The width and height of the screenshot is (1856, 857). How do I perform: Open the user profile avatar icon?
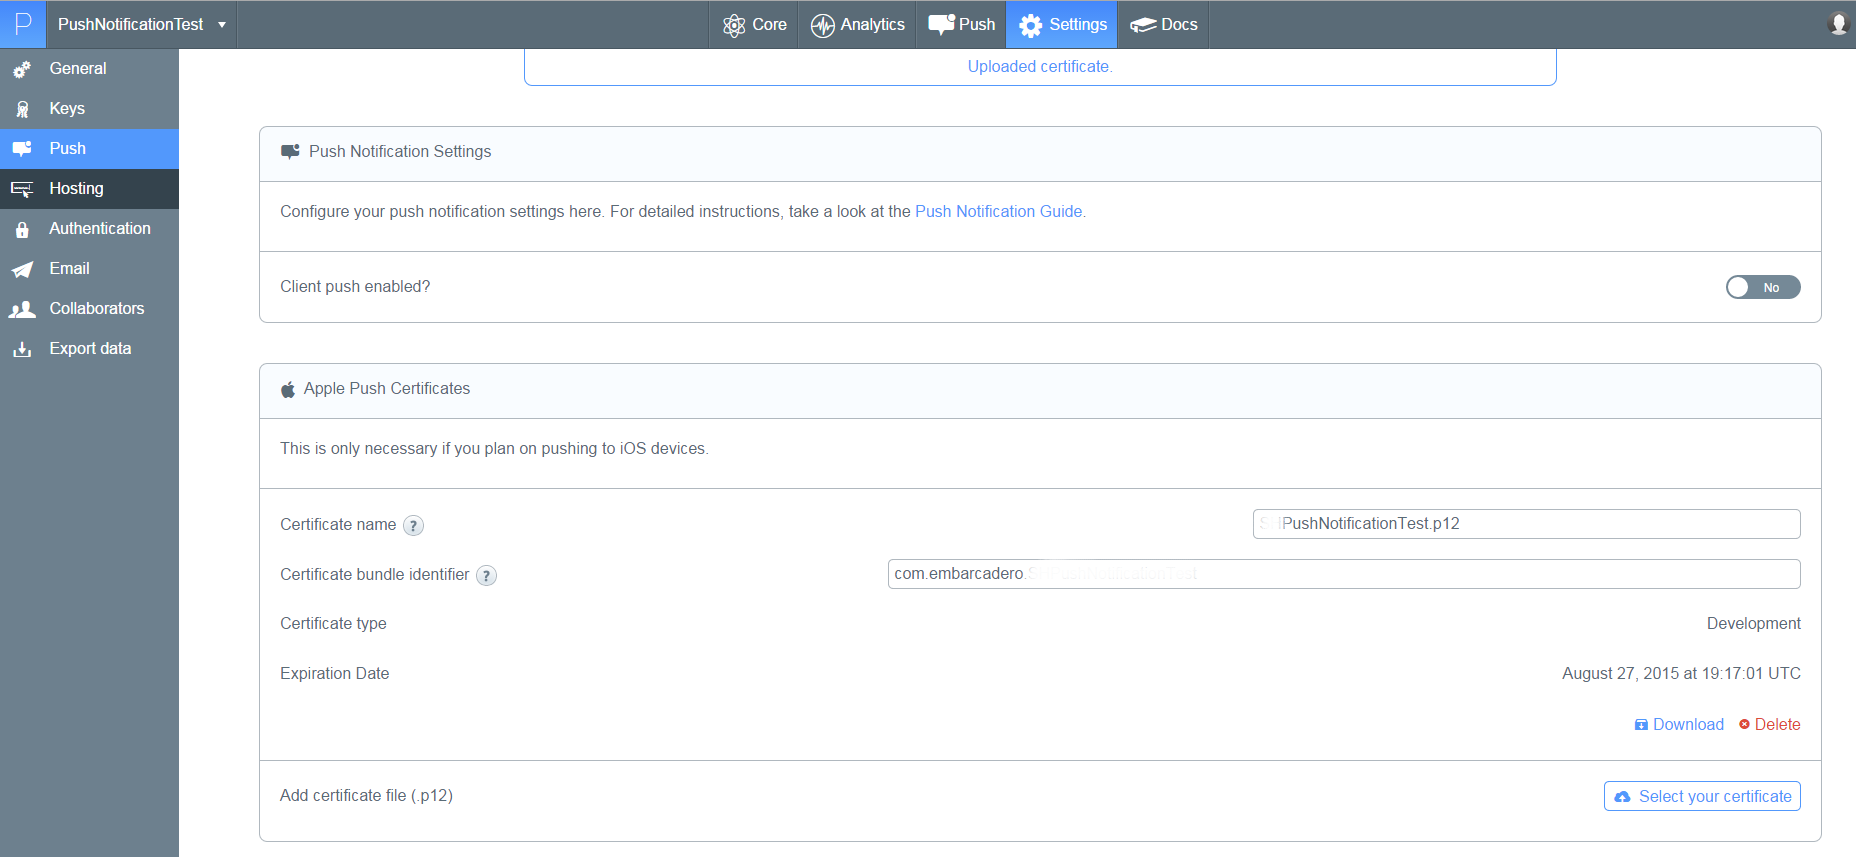point(1838,24)
